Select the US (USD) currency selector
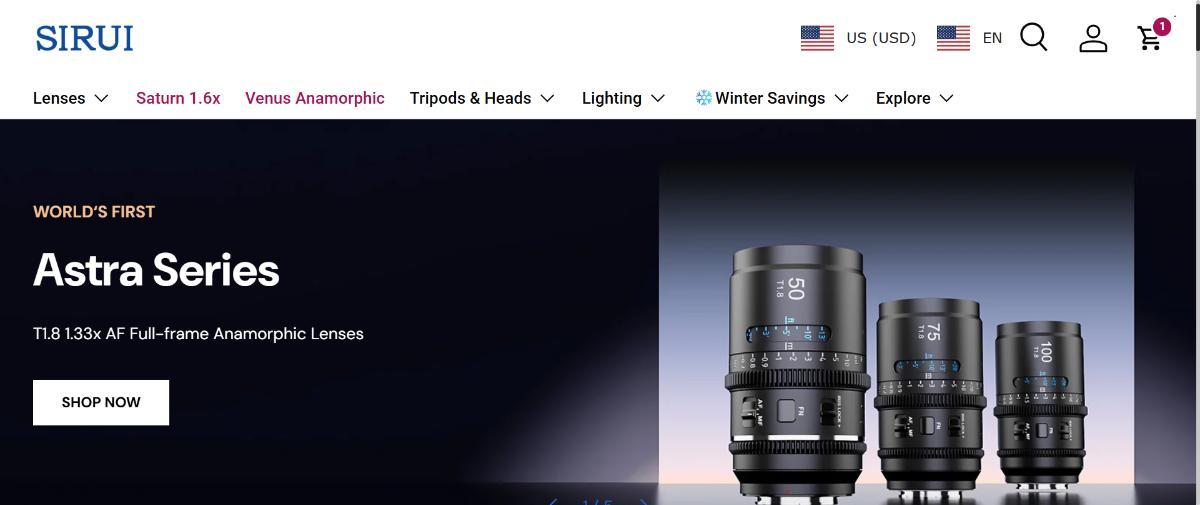 point(859,38)
